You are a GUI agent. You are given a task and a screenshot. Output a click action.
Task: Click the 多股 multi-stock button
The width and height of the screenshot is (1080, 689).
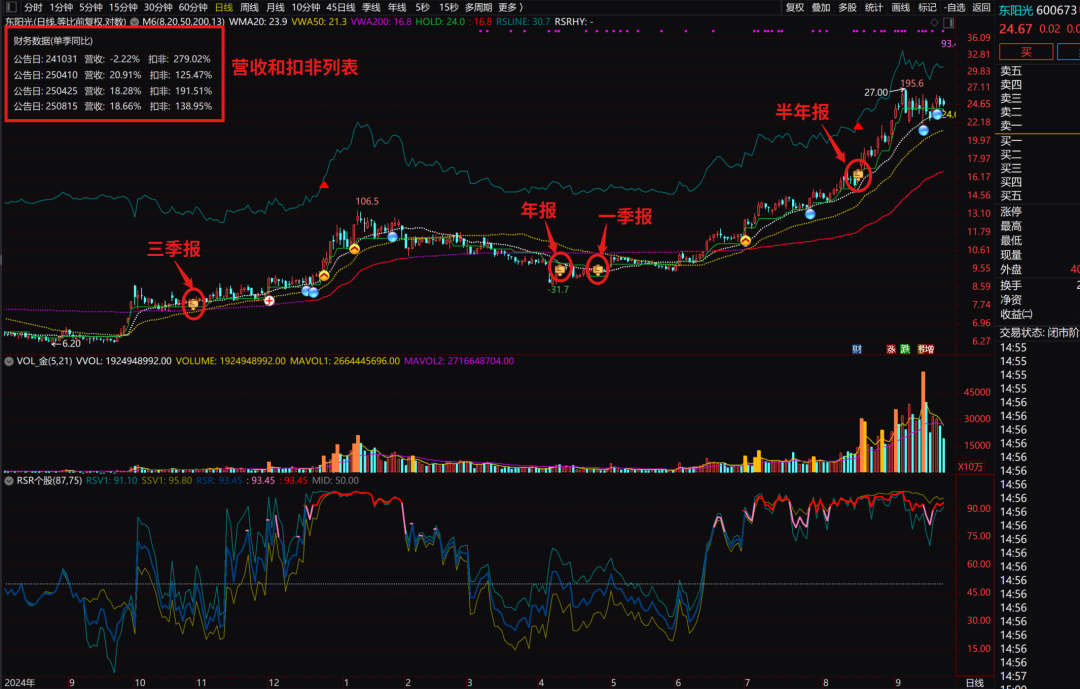click(x=848, y=8)
